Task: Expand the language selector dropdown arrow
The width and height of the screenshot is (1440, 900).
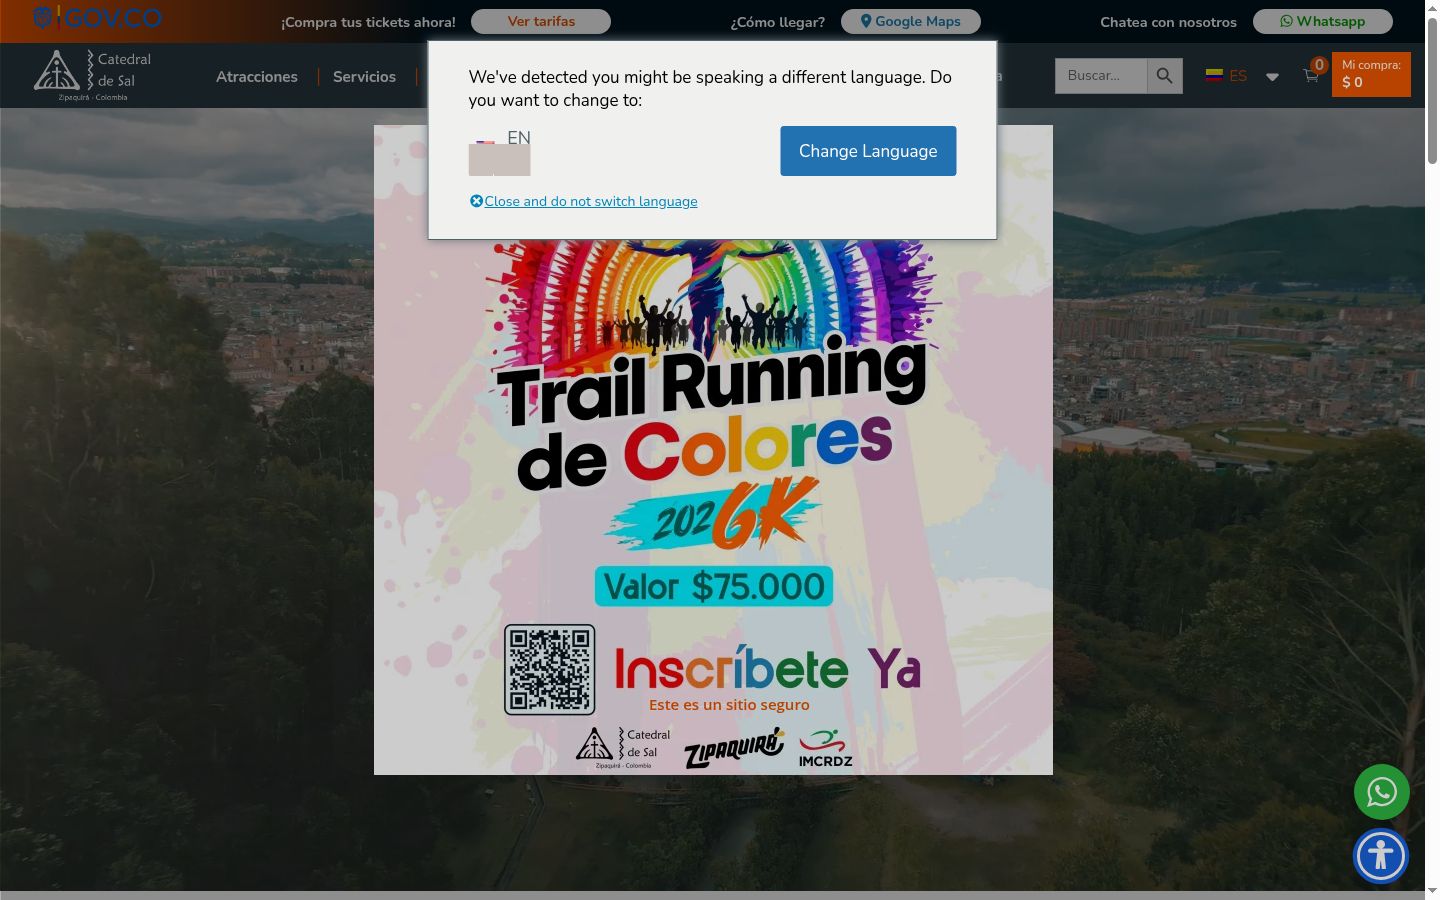Action: pos(1272,77)
